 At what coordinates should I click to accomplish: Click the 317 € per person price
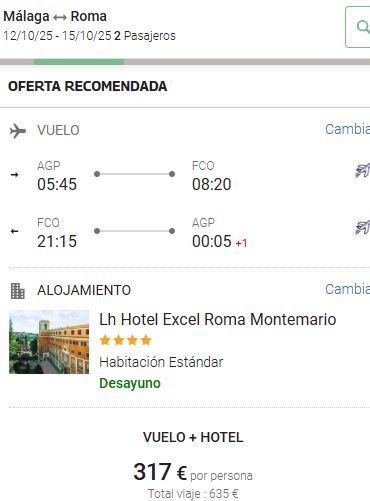point(193,472)
